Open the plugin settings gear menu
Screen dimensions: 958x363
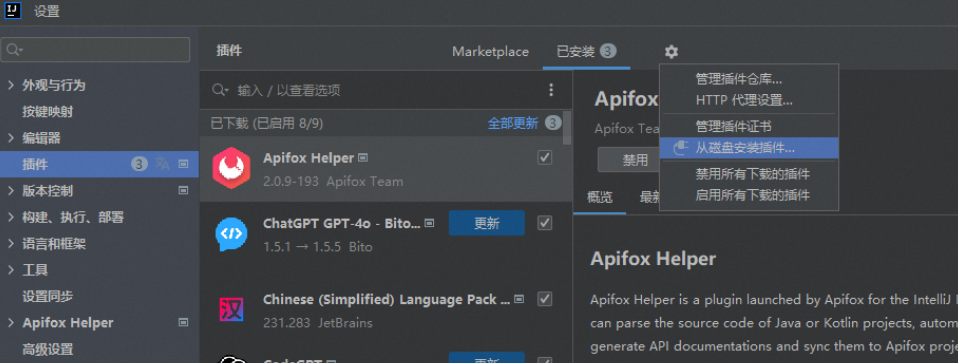pyautogui.click(x=671, y=52)
